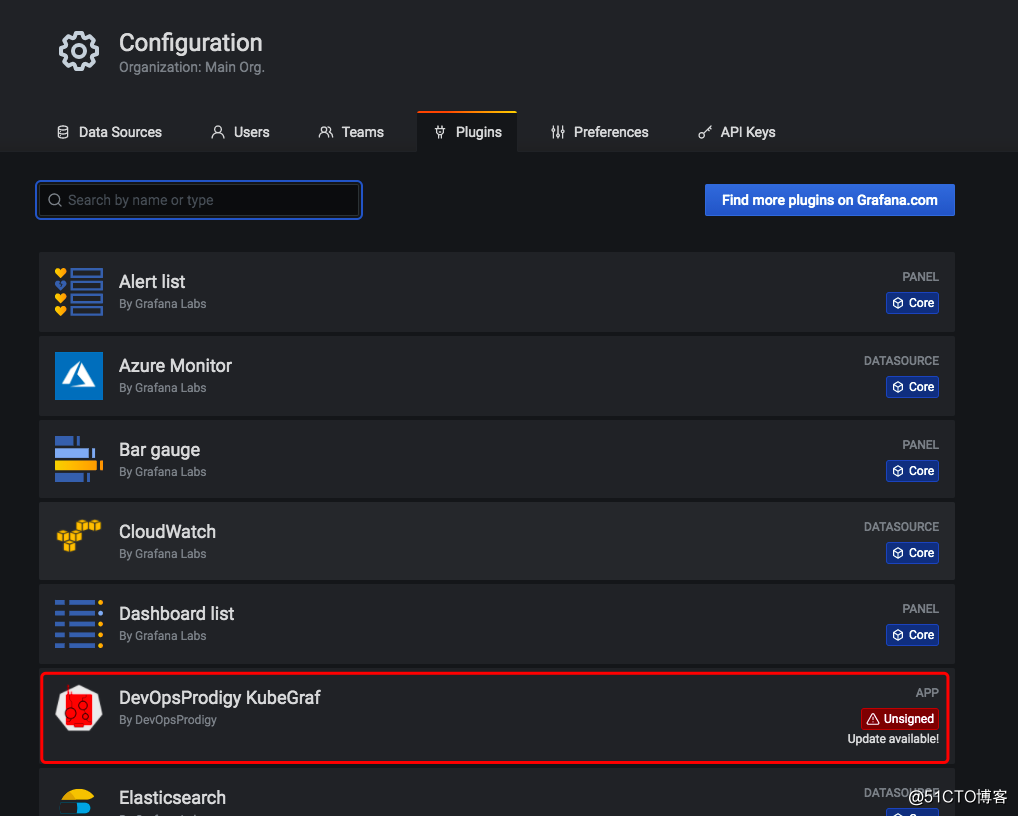Image resolution: width=1018 pixels, height=816 pixels.
Task: Open the API Keys tab
Action: (736, 132)
